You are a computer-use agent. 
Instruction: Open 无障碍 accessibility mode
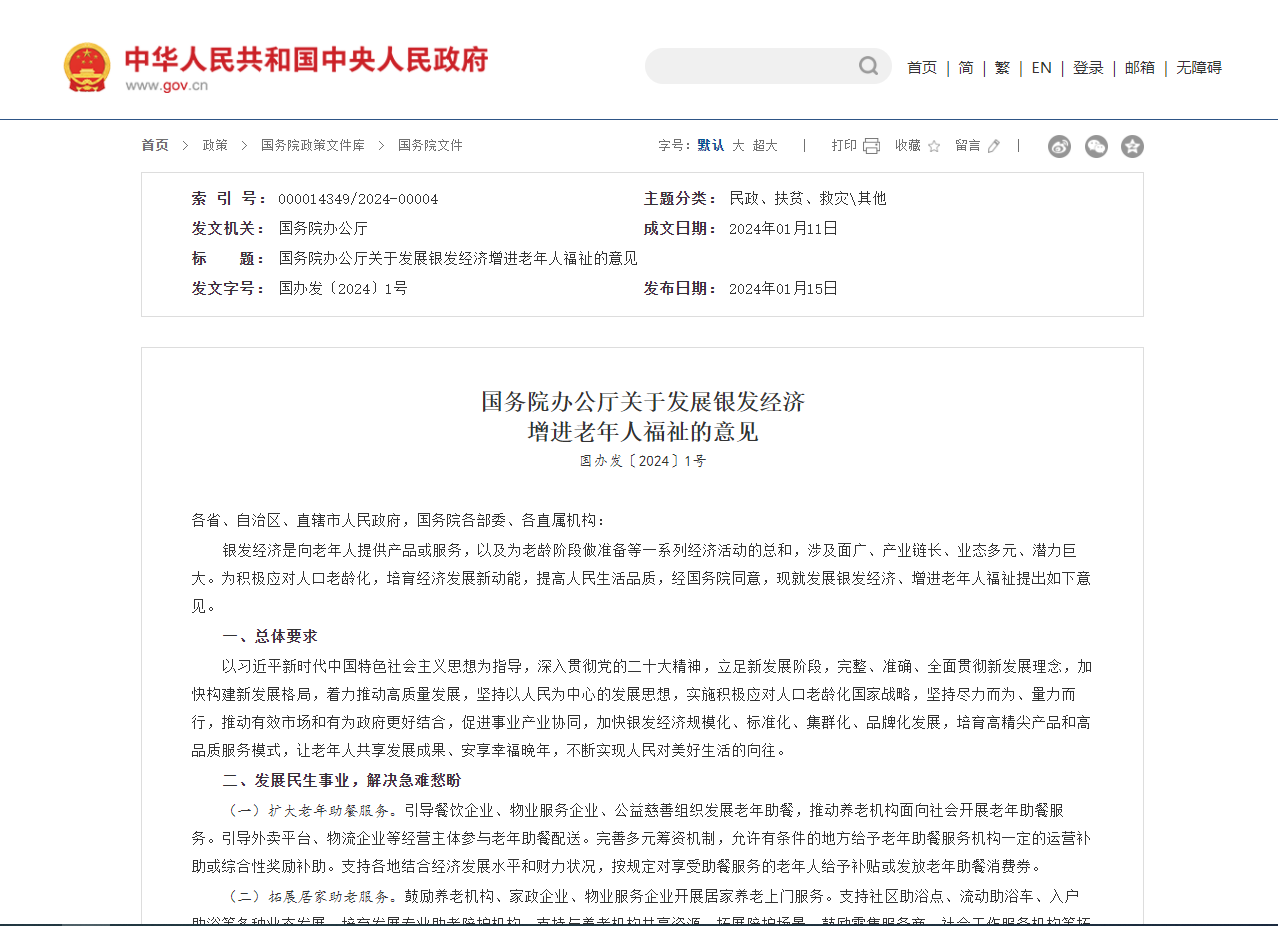coord(1198,68)
